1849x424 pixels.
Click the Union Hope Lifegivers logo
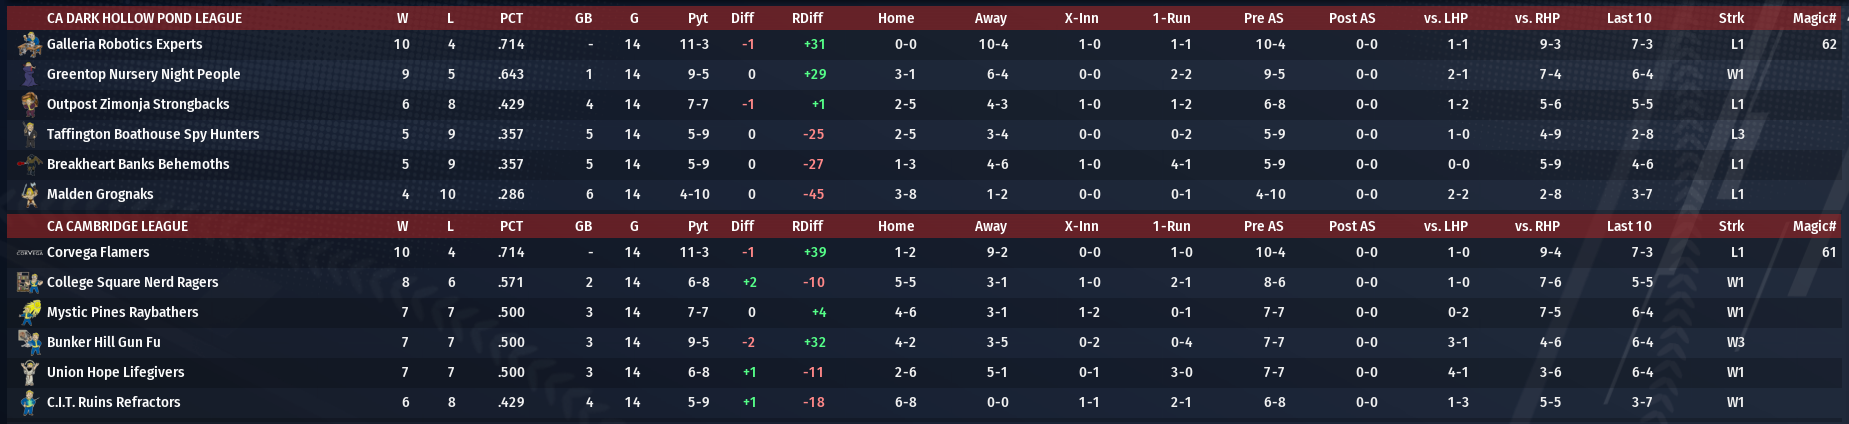(x=29, y=372)
